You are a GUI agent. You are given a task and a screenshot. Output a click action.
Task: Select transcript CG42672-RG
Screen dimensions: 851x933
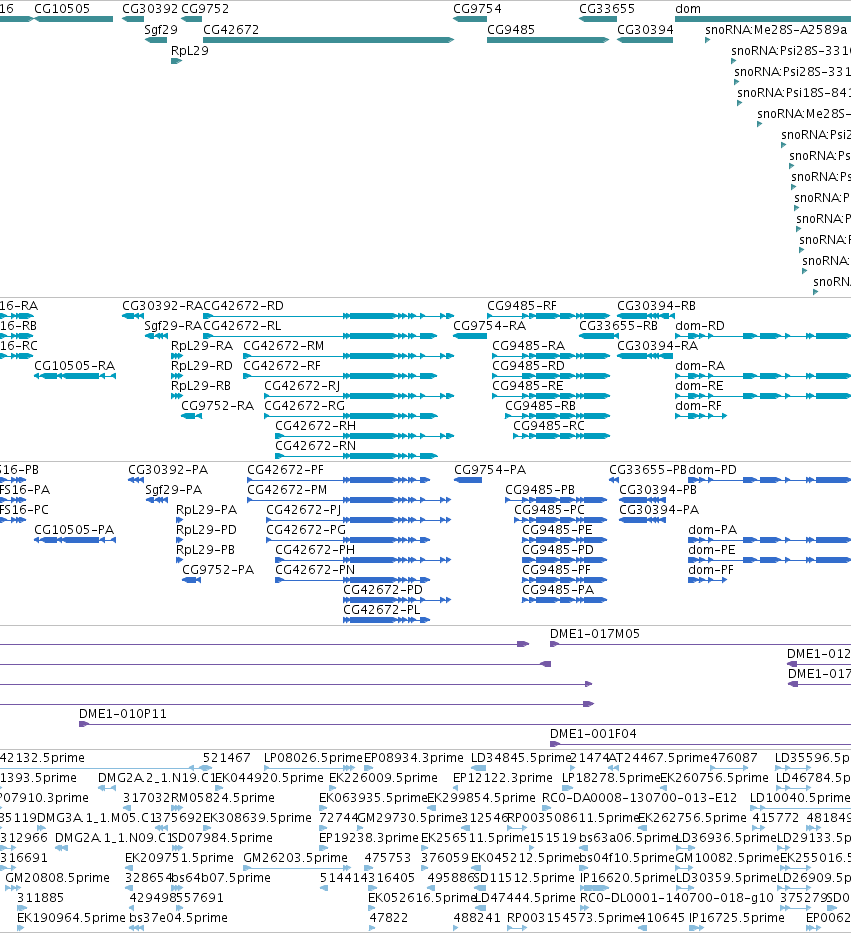pos(351,416)
